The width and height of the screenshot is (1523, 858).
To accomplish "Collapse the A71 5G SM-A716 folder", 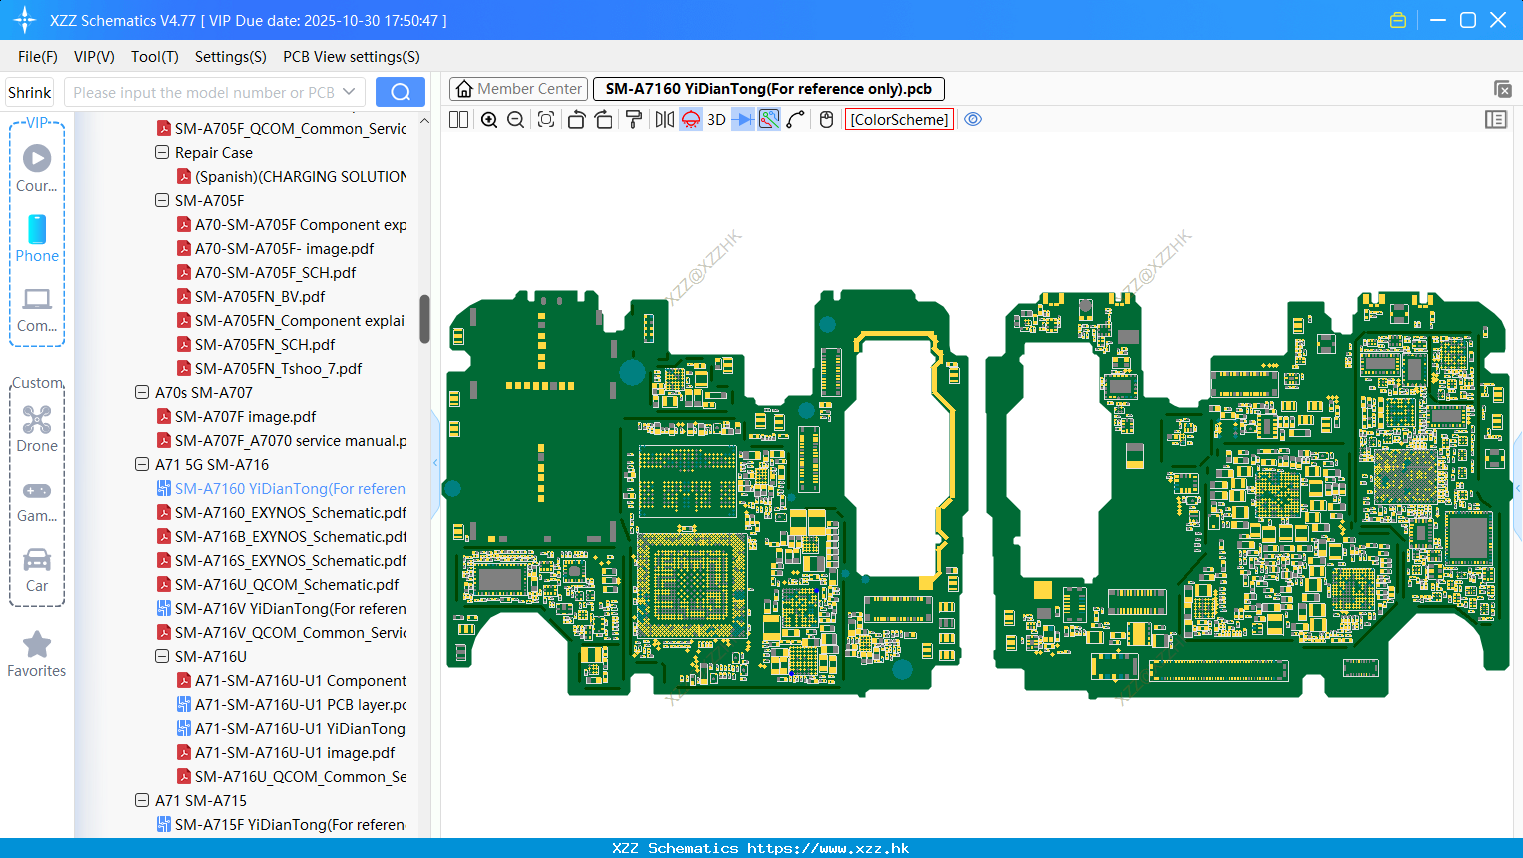I will 142,465.
